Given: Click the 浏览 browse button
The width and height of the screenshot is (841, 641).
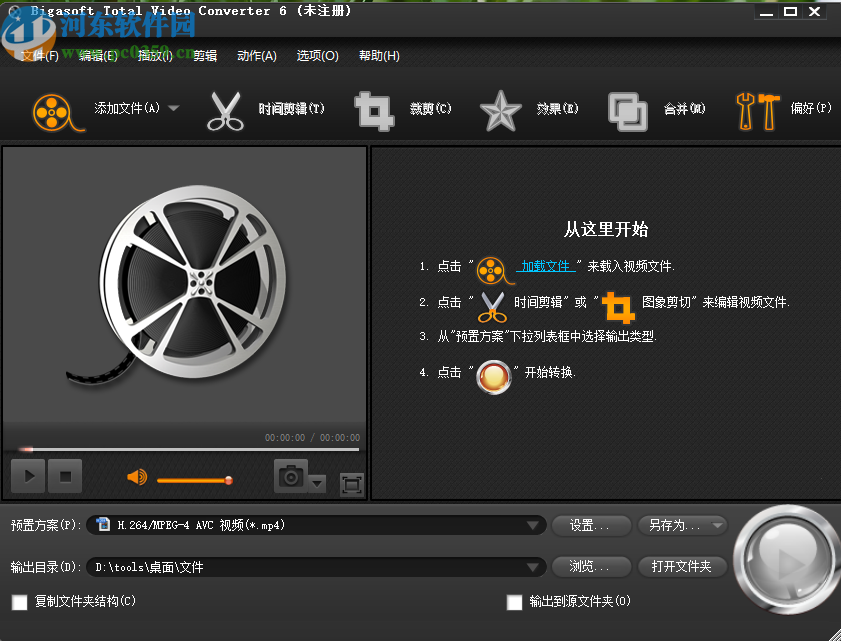Looking at the screenshot, I should point(590,566).
